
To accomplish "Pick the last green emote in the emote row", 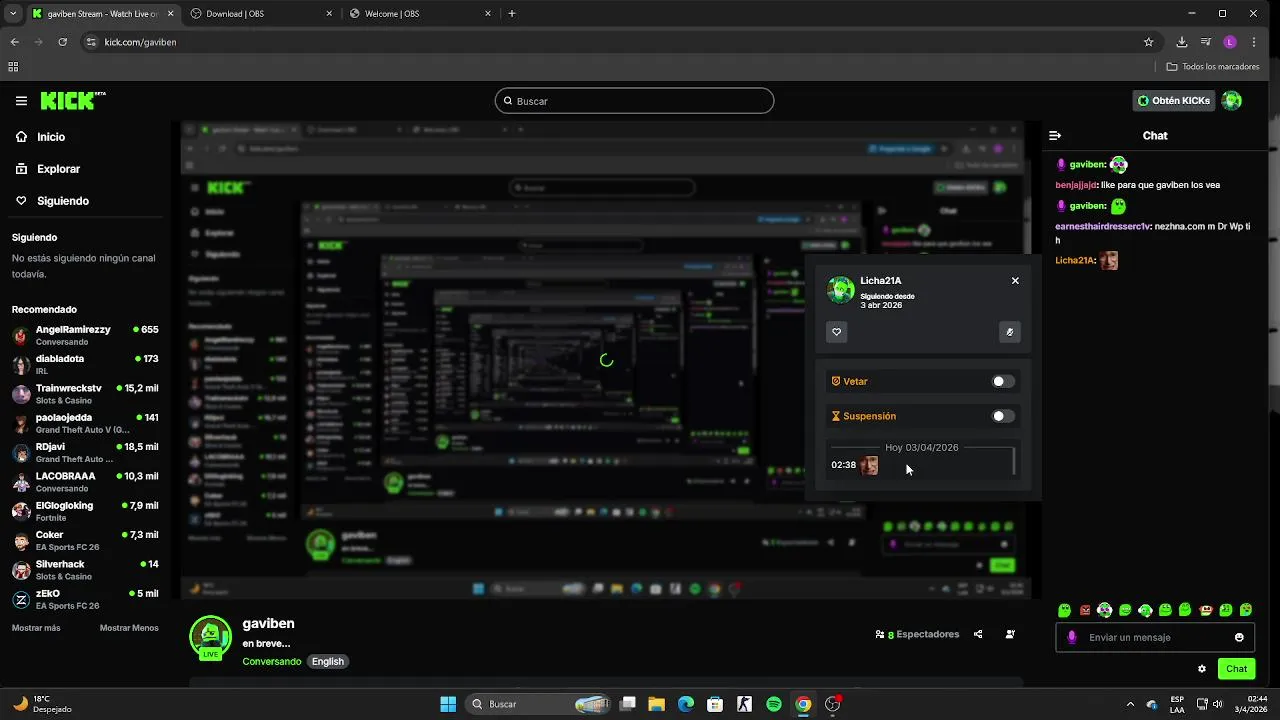I will click(1246, 610).
